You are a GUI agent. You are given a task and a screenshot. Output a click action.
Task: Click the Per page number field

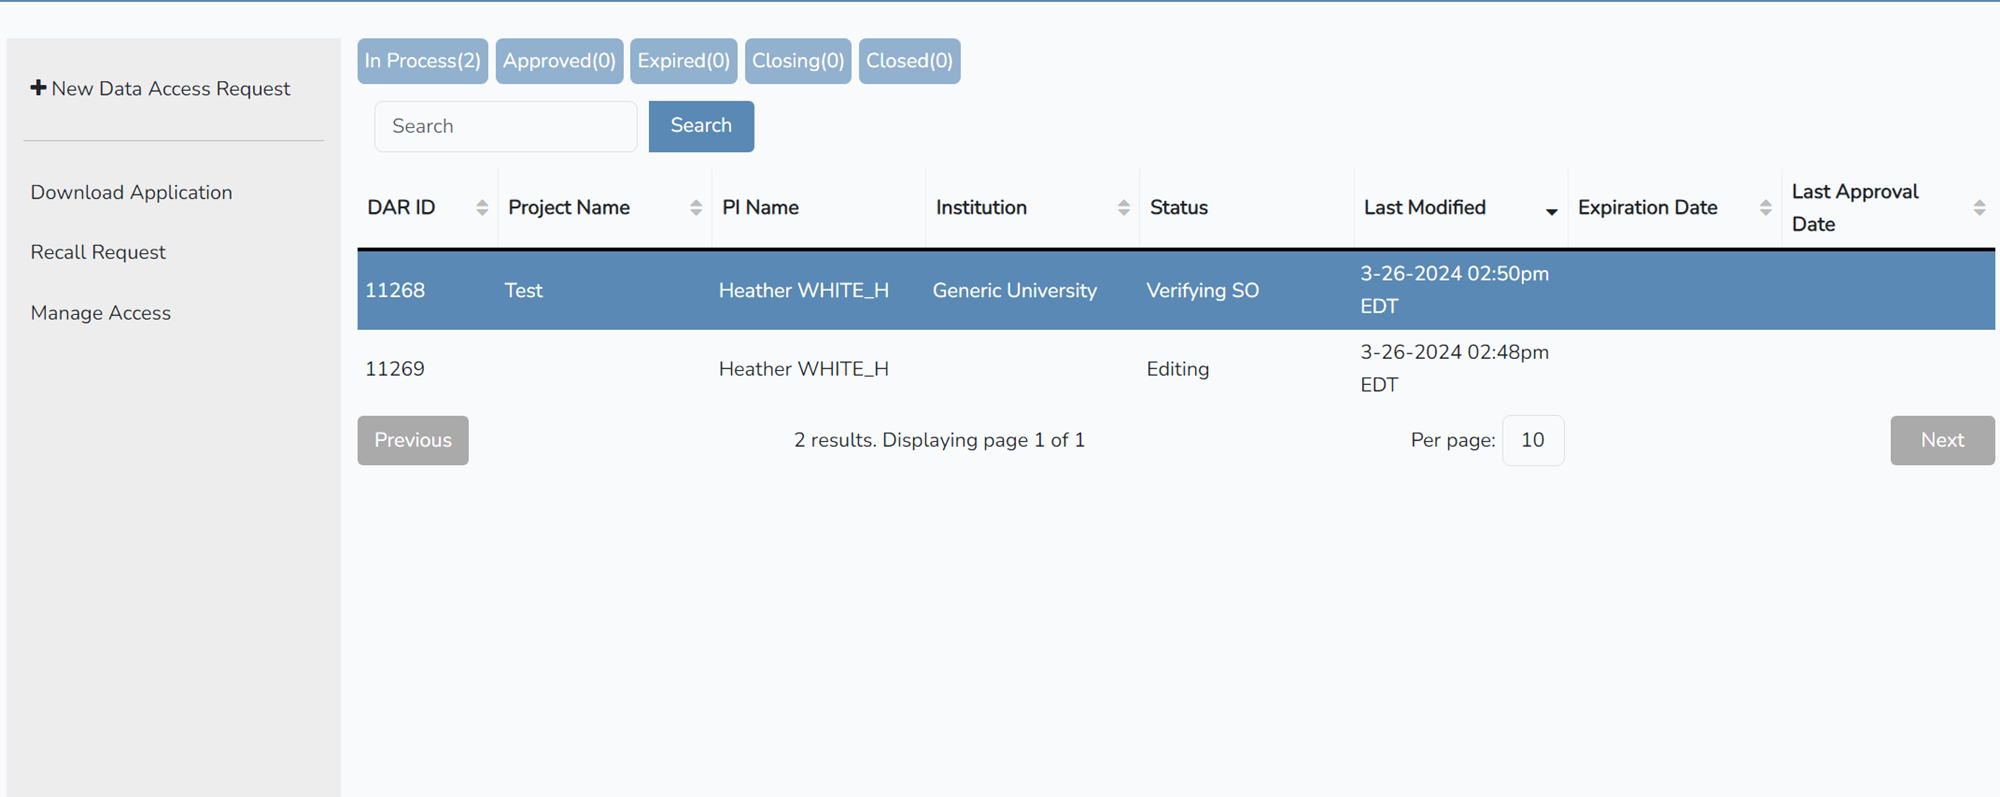pyautogui.click(x=1532, y=441)
